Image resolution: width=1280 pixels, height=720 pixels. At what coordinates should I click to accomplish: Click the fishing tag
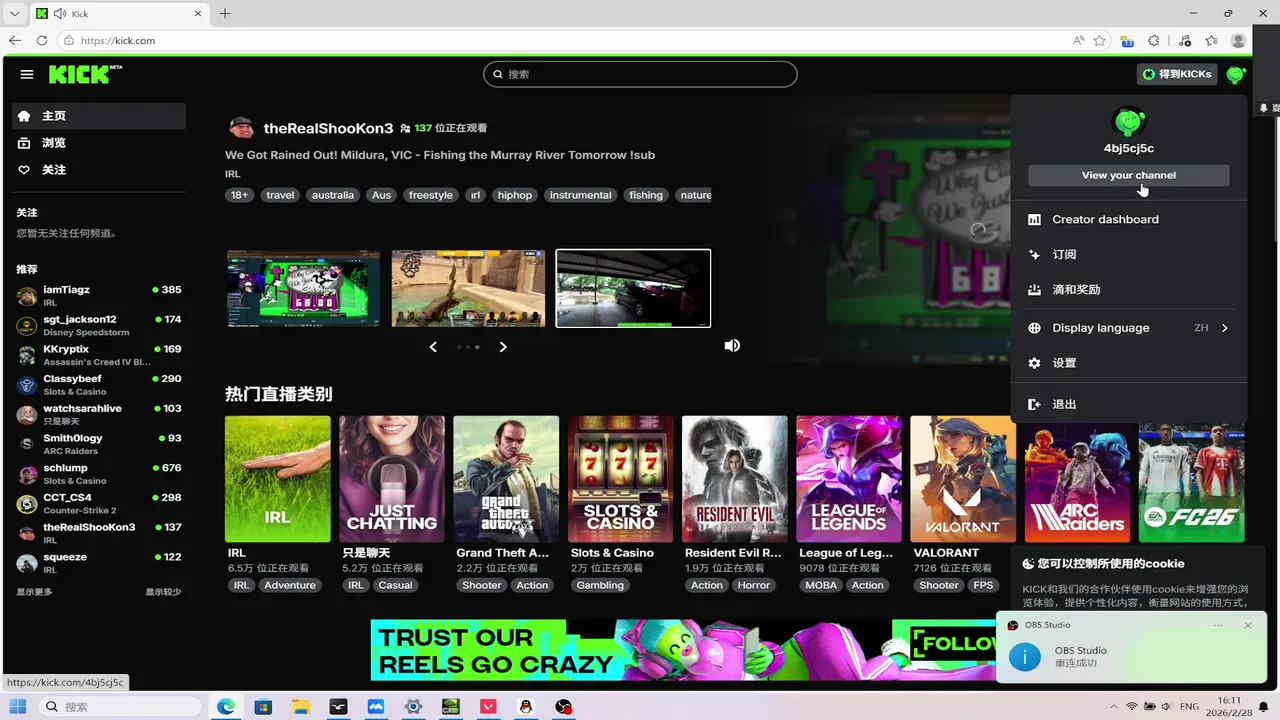pos(646,195)
